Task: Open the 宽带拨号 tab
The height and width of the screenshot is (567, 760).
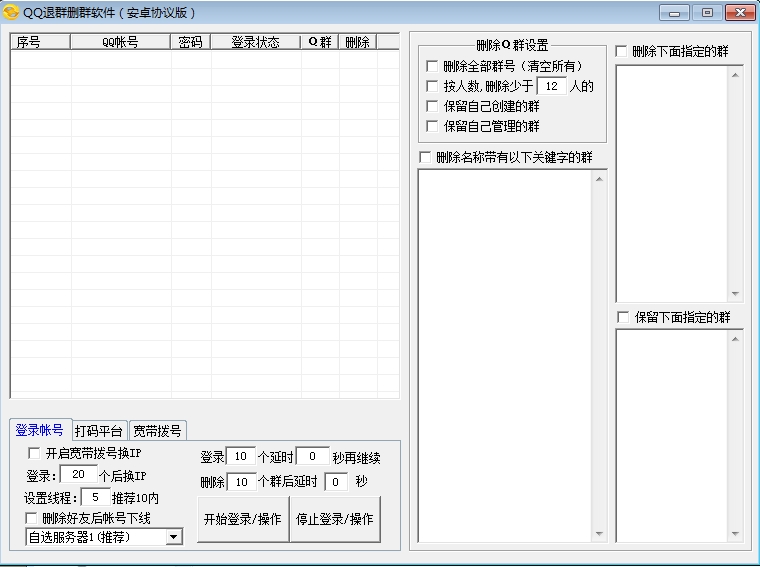Action: tap(158, 430)
